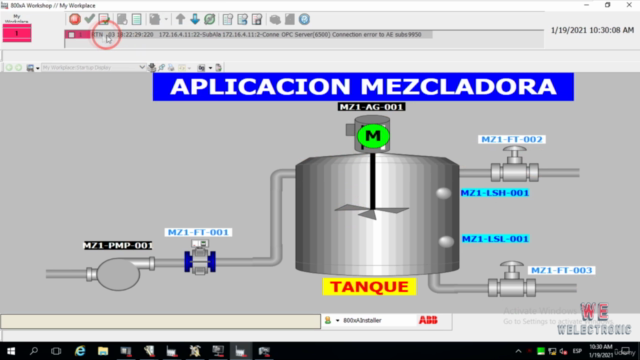Screen dimensions: 640x360
Task: Click the gray up arrow icon
Action: [180, 19]
